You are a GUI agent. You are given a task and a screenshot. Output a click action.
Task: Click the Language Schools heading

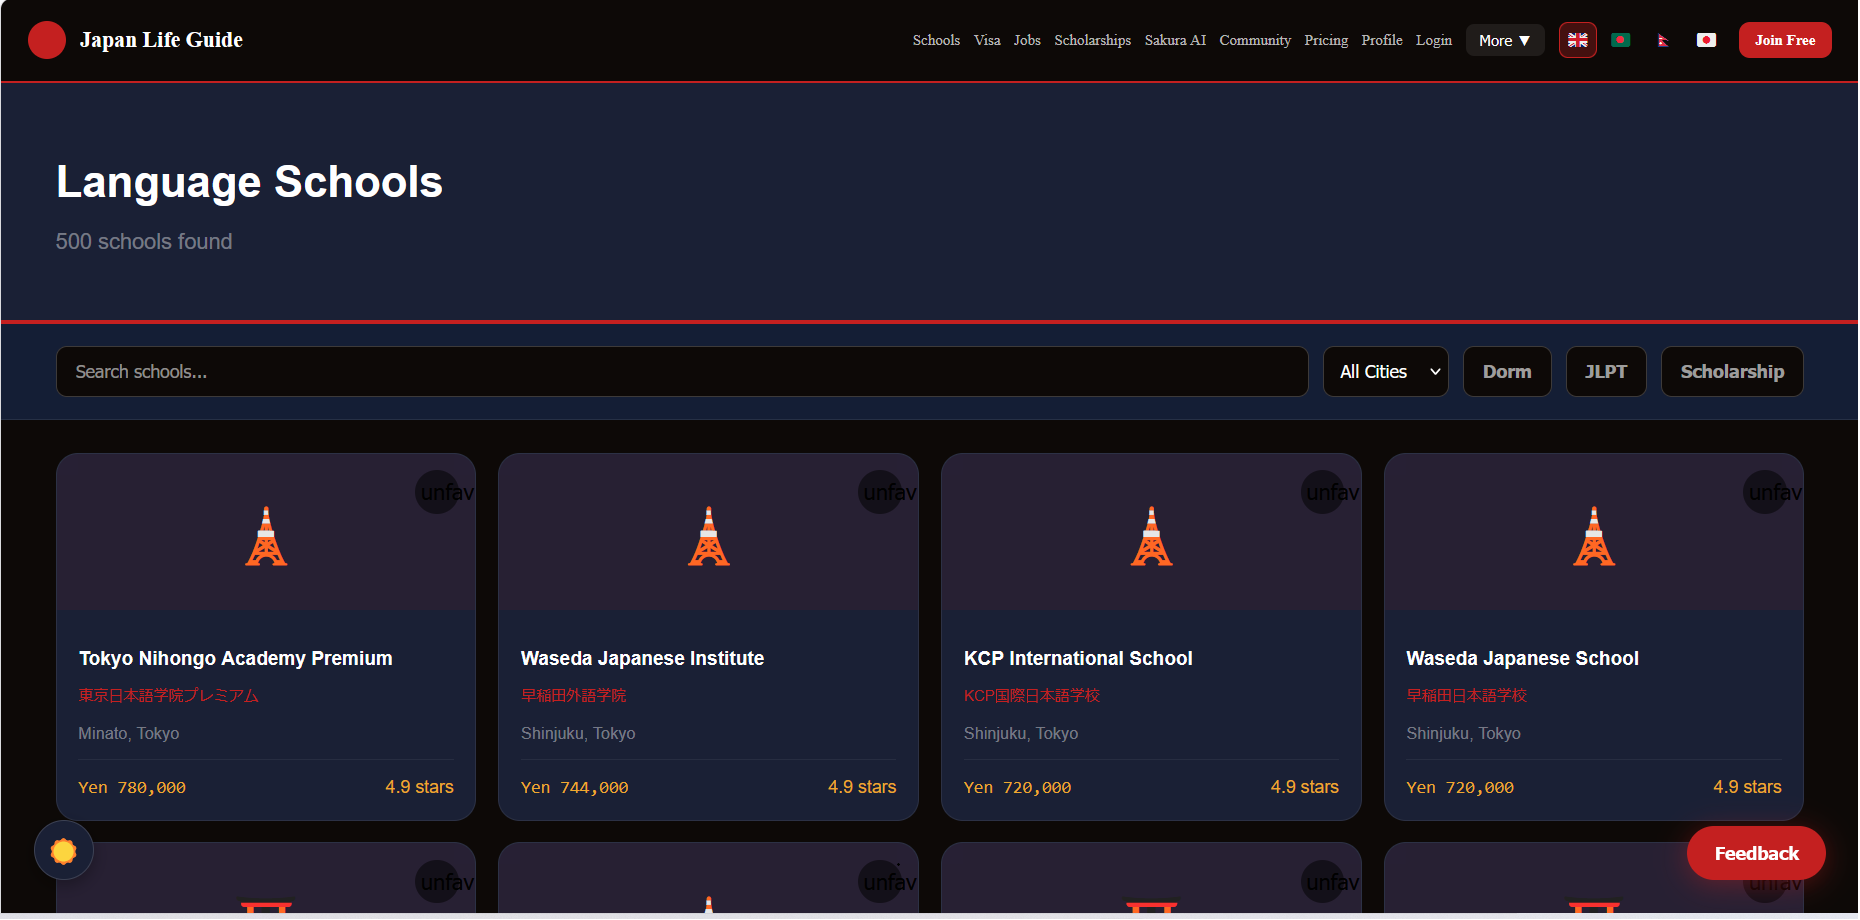(249, 182)
